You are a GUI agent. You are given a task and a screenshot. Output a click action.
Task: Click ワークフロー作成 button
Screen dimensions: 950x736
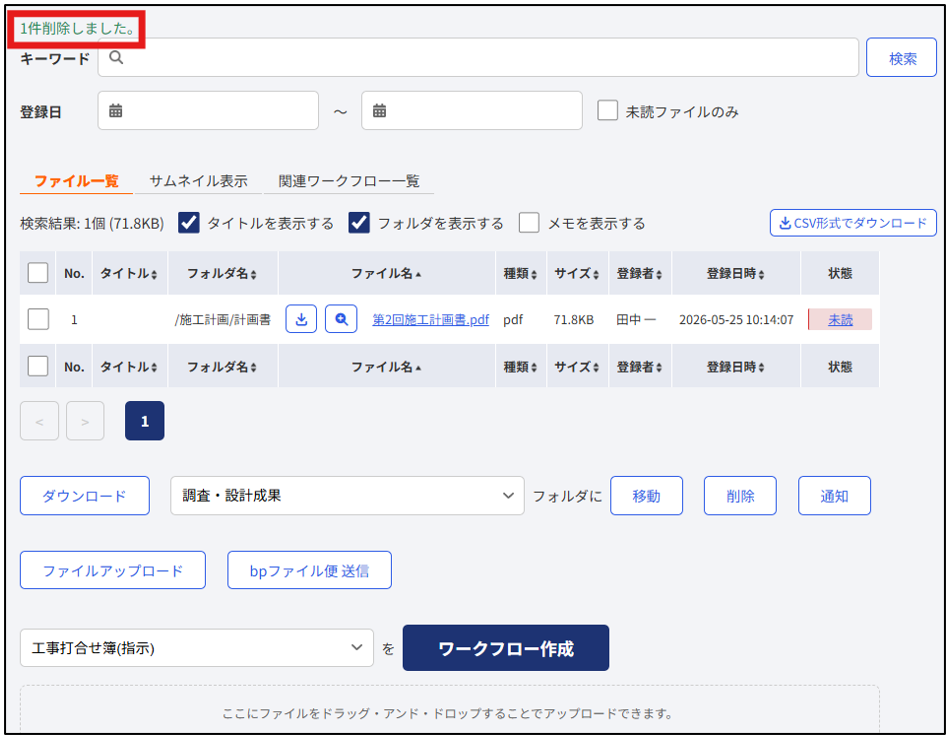click(x=506, y=648)
